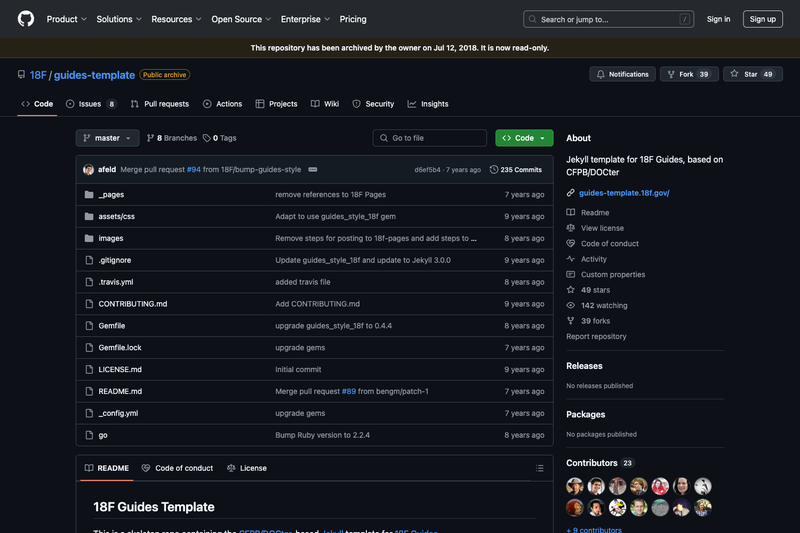The height and width of the screenshot is (533, 800).
Task: Switch to the Code tab
Action: [x=37, y=104]
